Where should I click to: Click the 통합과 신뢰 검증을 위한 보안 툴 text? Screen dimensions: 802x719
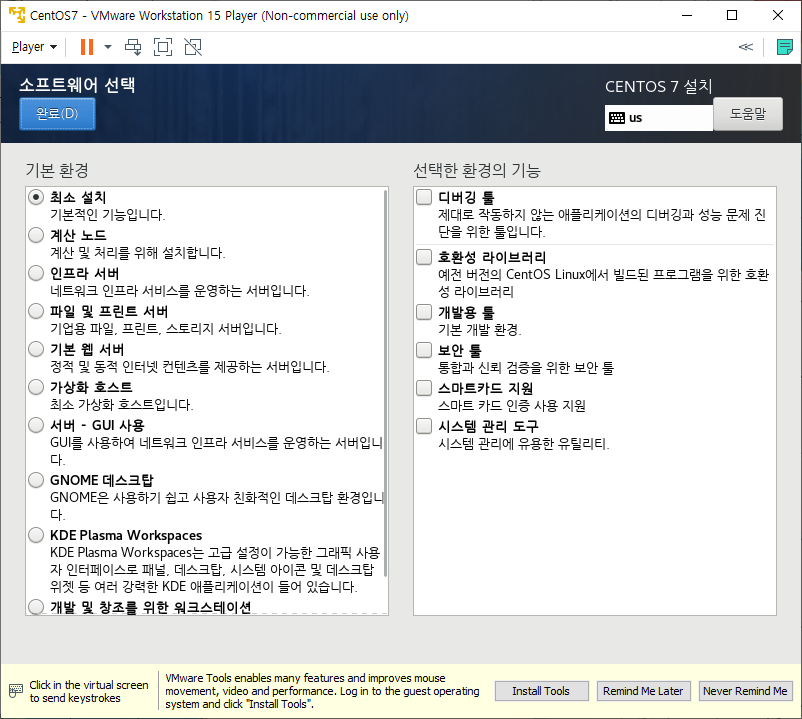[x=526, y=368]
